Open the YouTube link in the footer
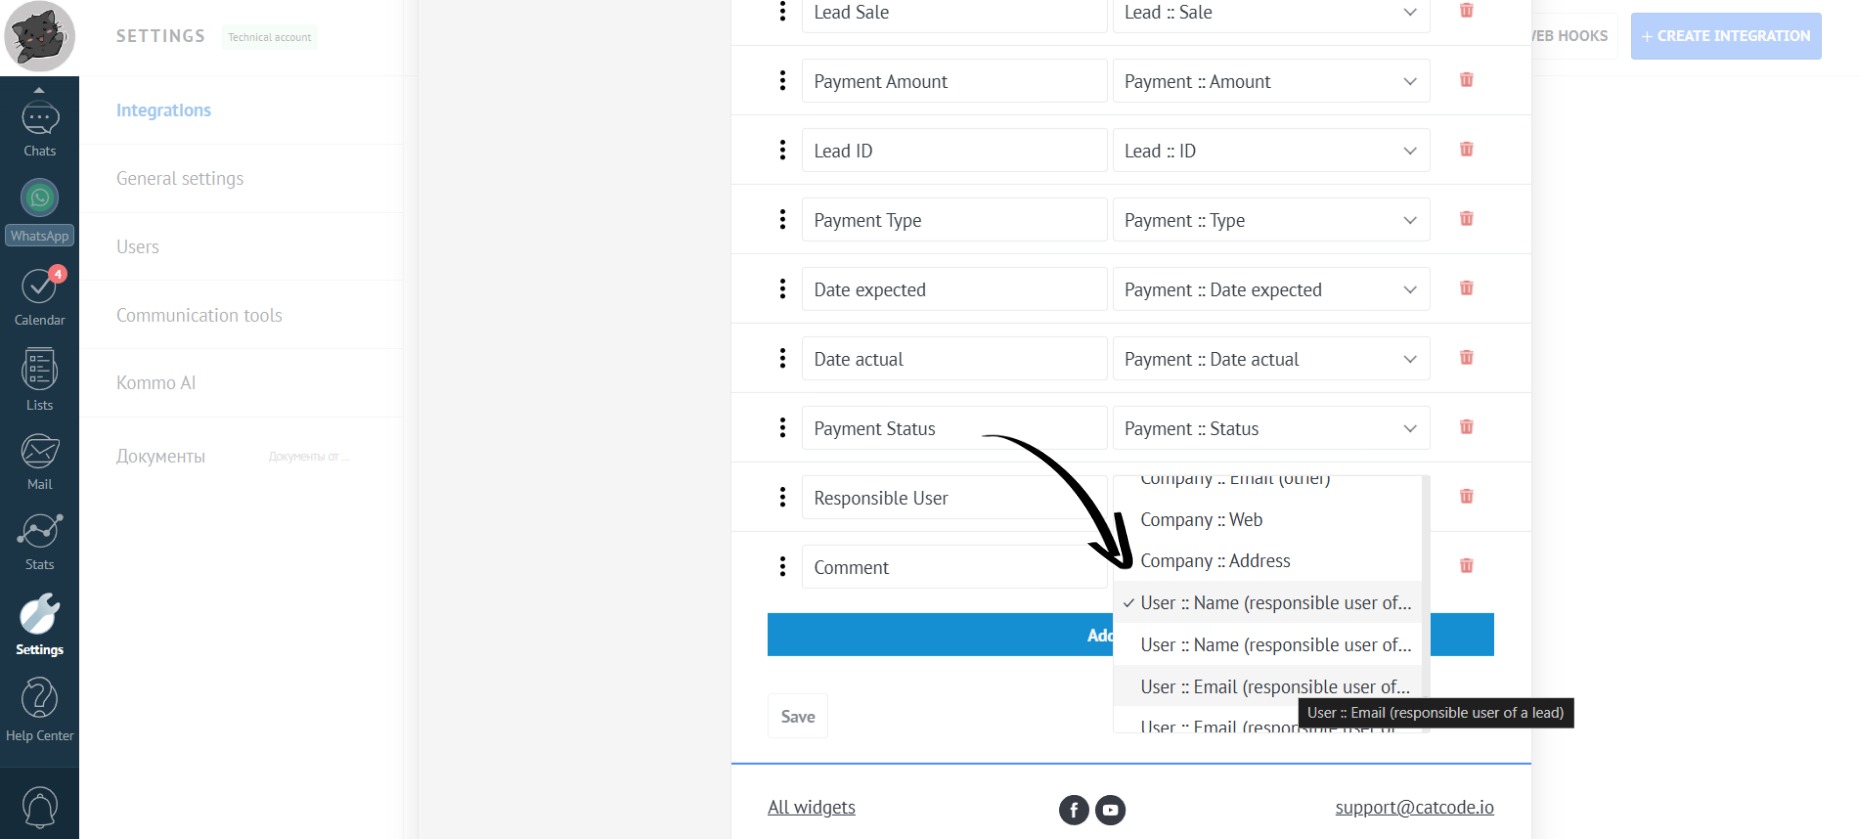This screenshot has height=839, width=1860. (1110, 809)
